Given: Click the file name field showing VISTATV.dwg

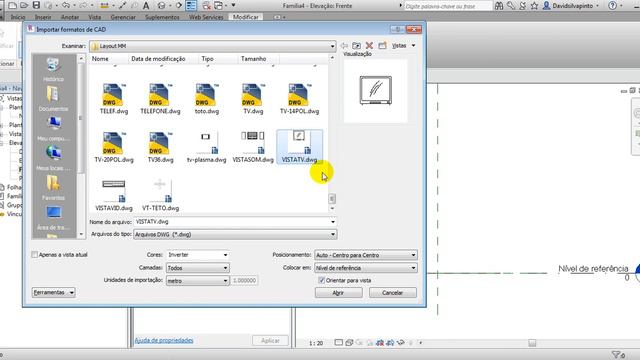Looking at the screenshot, I should [x=231, y=222].
